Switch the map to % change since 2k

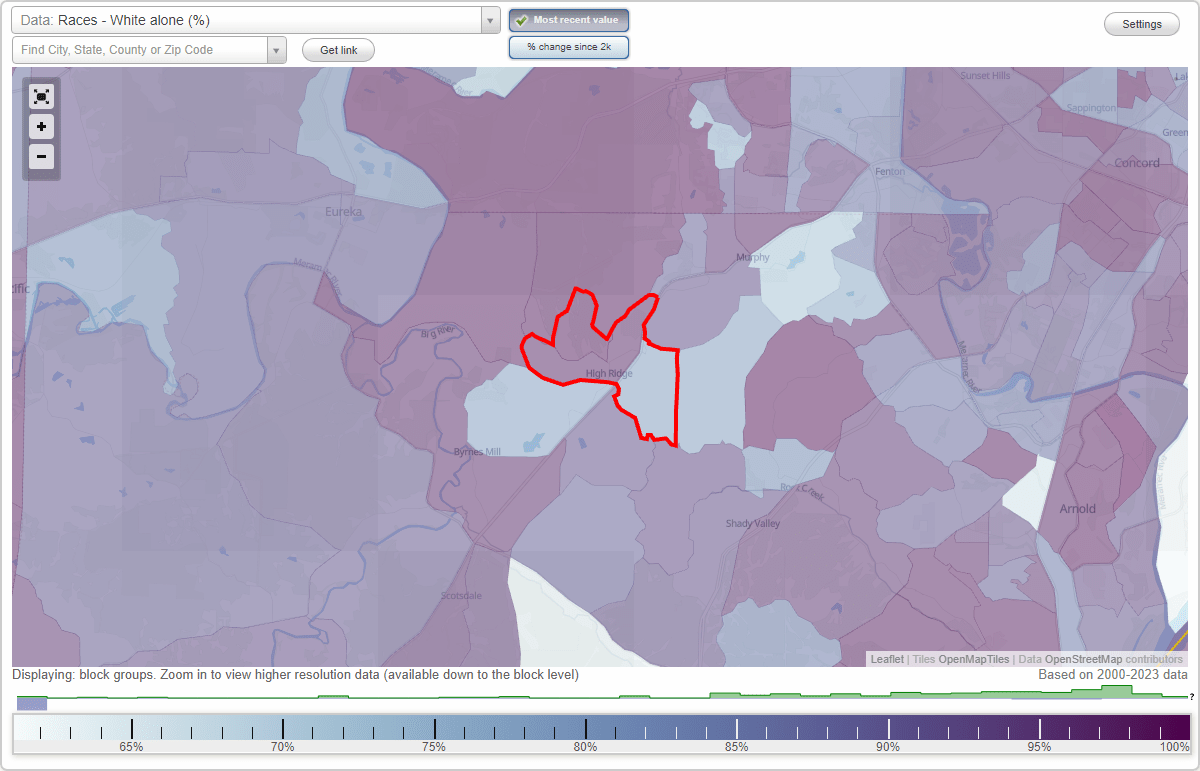(x=568, y=46)
